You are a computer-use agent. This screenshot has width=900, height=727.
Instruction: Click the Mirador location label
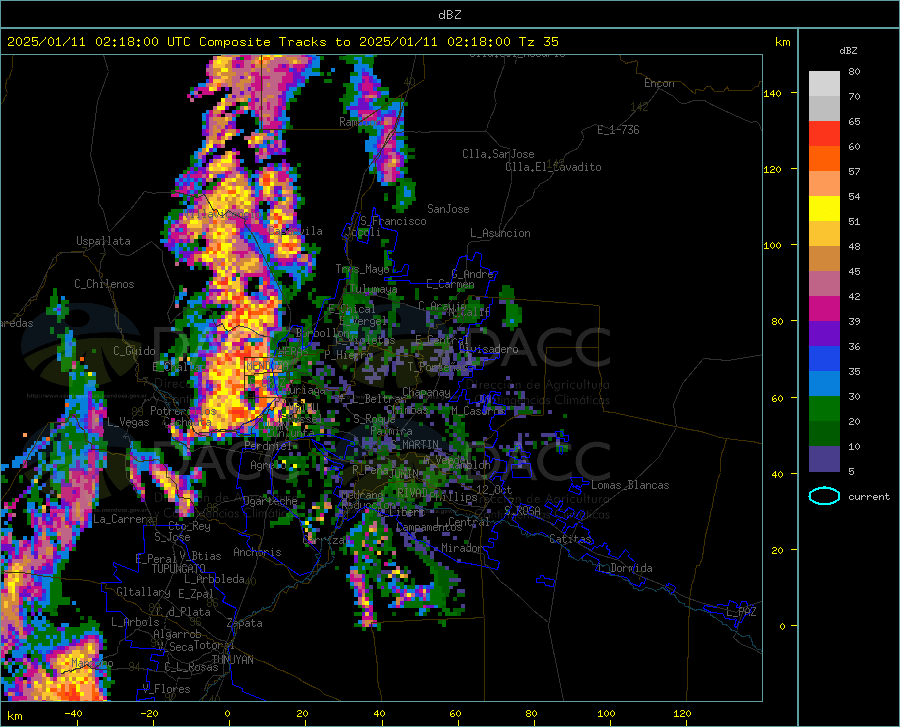(x=462, y=548)
